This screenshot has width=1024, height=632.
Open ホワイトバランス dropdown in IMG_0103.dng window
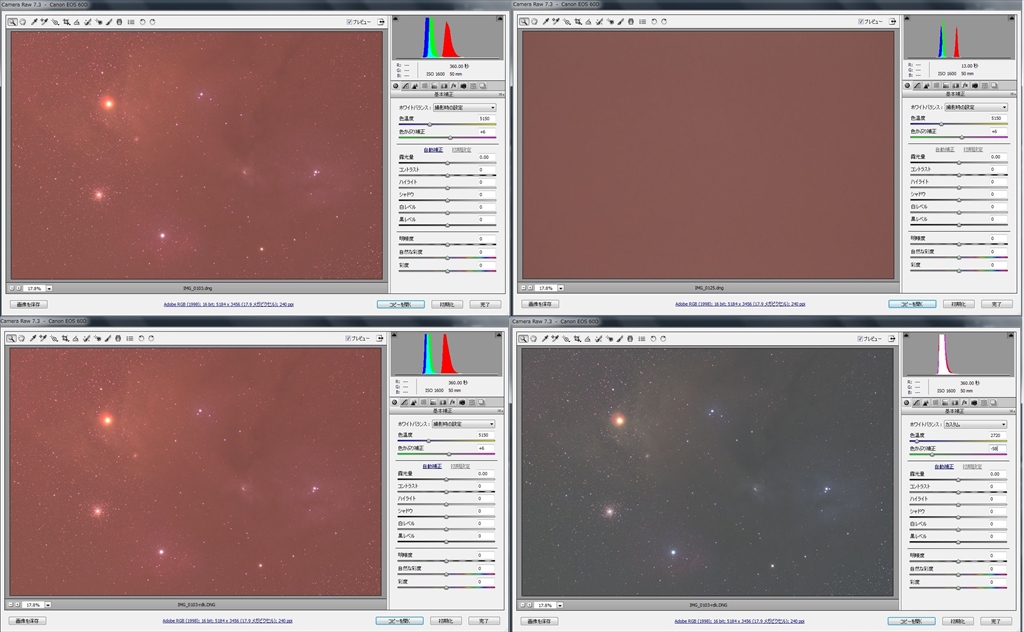point(464,107)
